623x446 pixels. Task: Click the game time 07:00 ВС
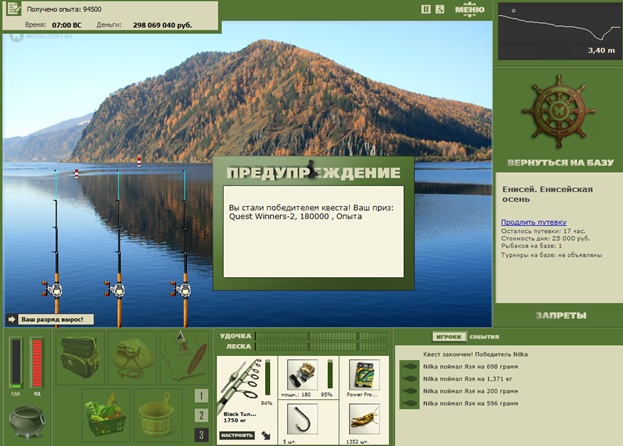(x=66, y=25)
